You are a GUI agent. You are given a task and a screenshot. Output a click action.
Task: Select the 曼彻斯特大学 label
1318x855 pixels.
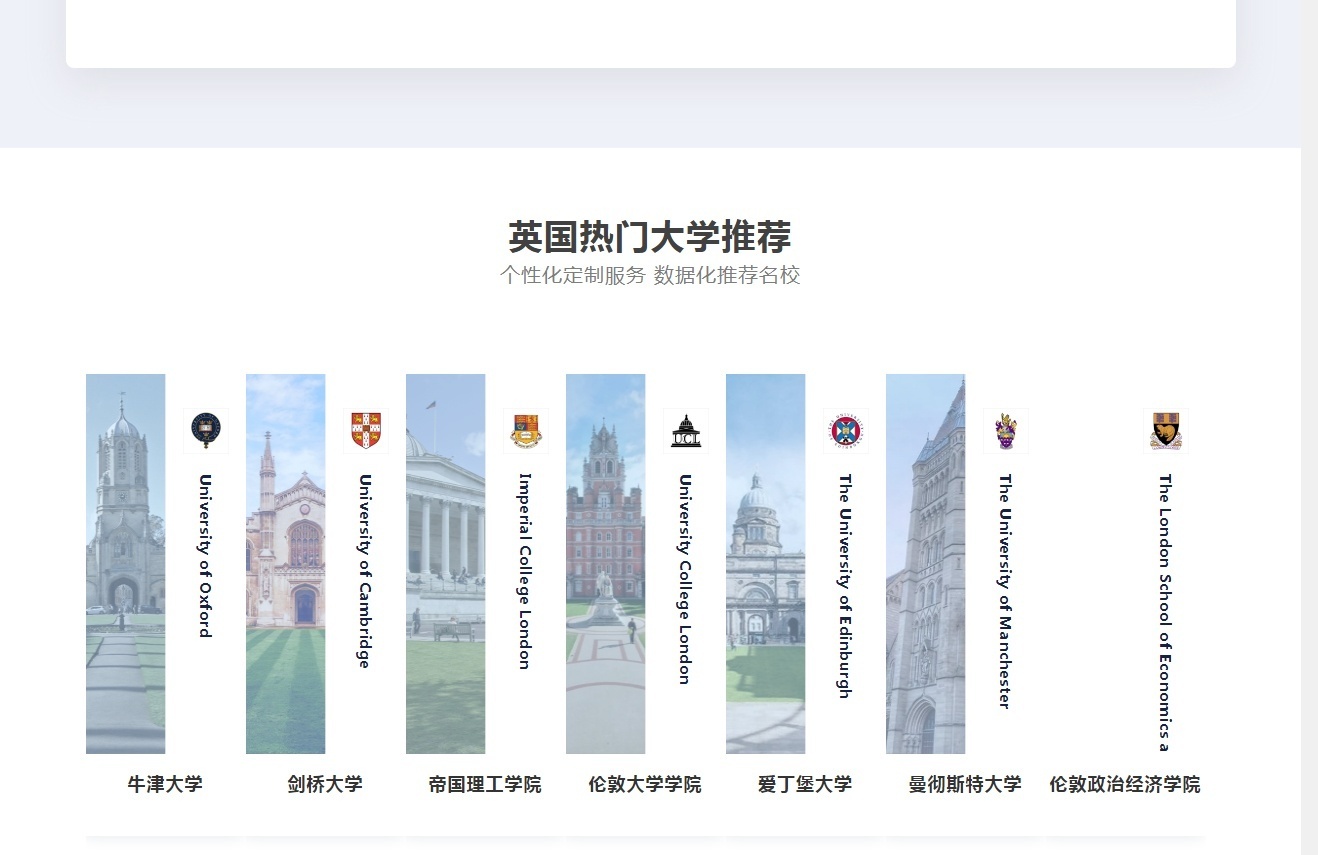(965, 784)
